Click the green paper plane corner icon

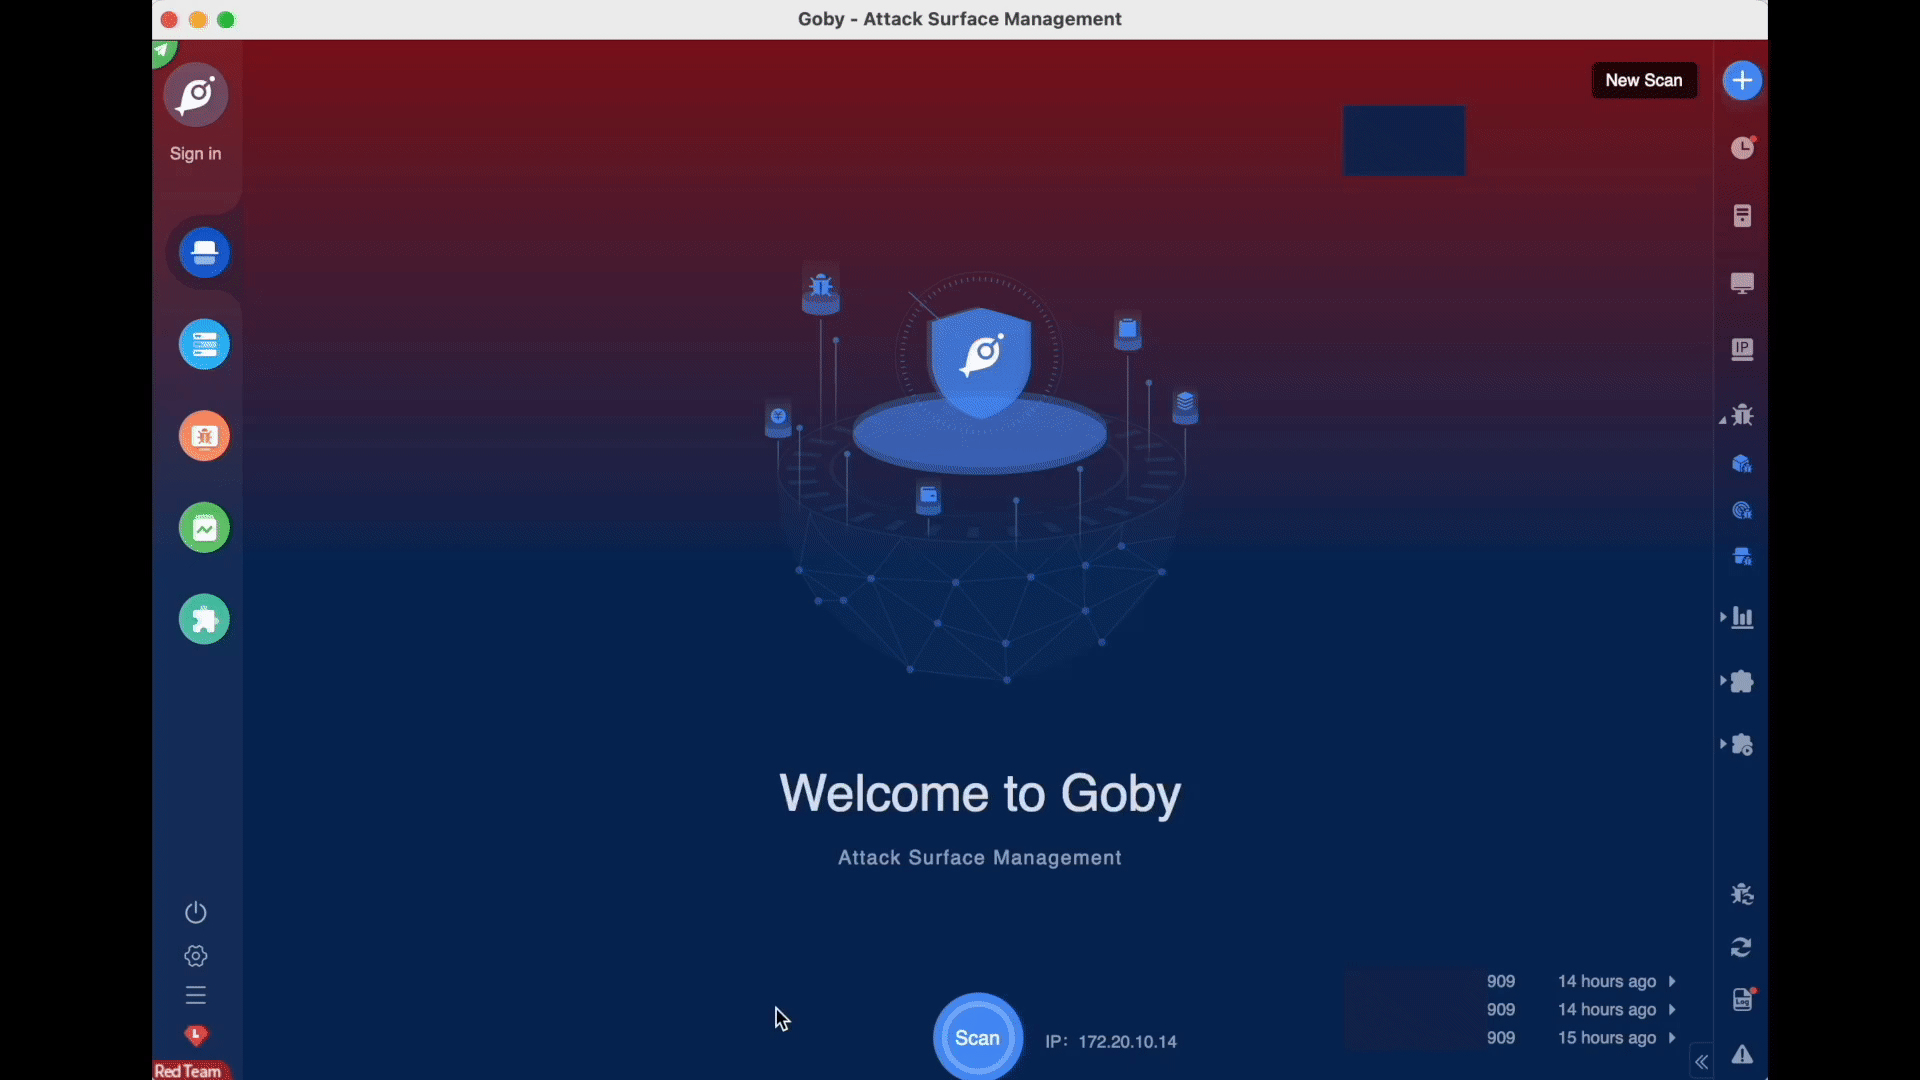point(162,50)
